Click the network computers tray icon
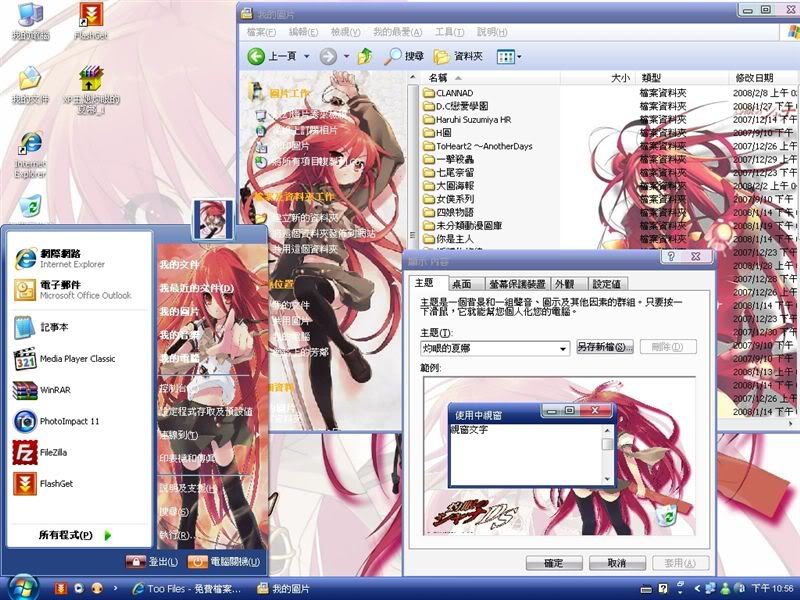Screen dimensions: 800x600 point(710,588)
